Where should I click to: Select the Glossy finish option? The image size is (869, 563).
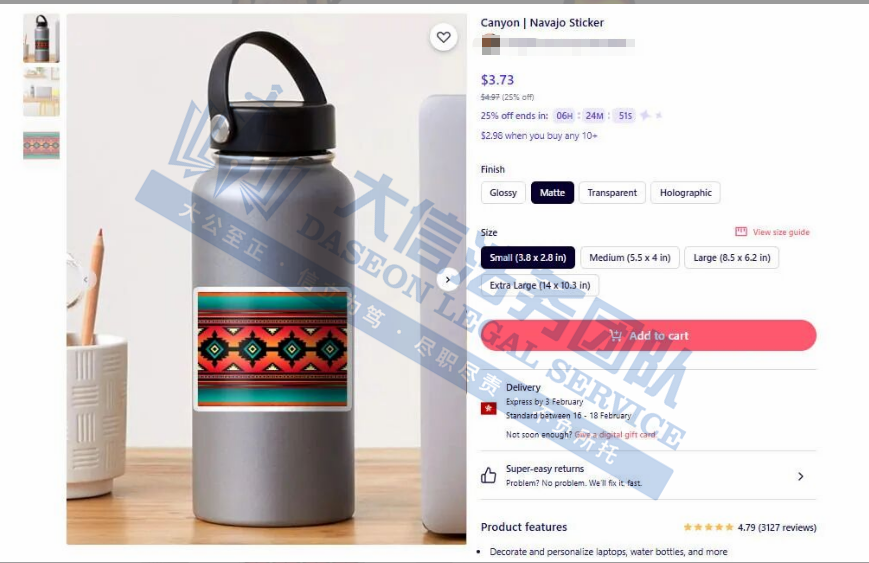[503, 193]
